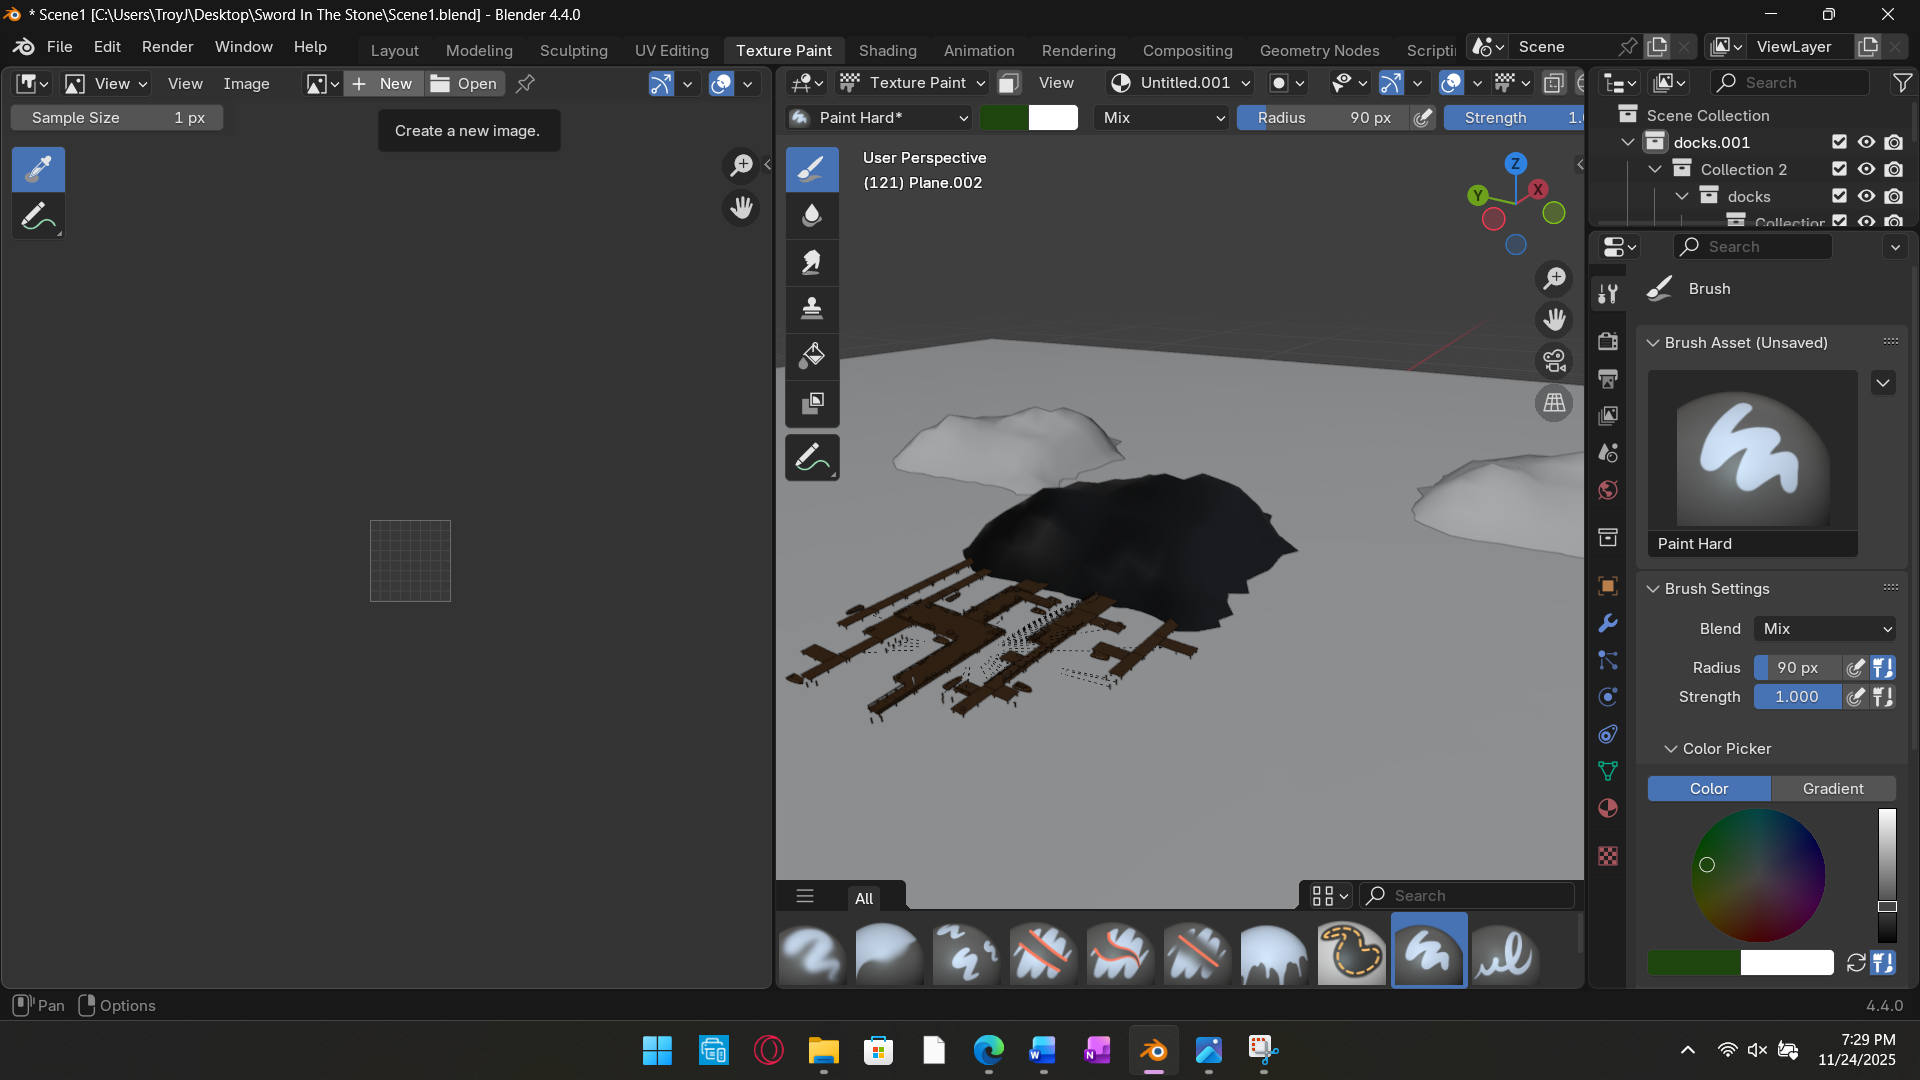Click the color wheel picker

[x=1758, y=875]
